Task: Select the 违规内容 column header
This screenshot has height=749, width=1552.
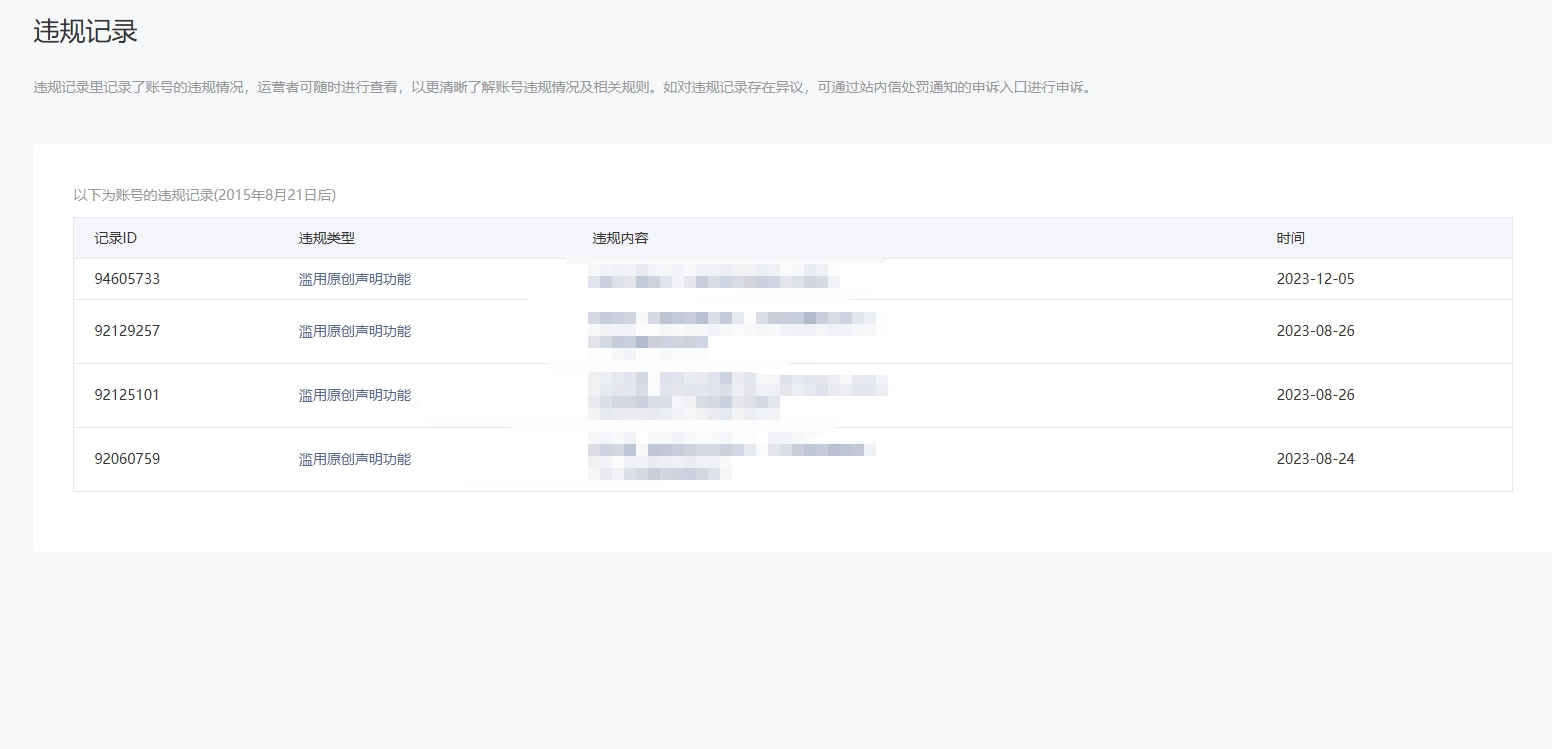Action: (620, 238)
